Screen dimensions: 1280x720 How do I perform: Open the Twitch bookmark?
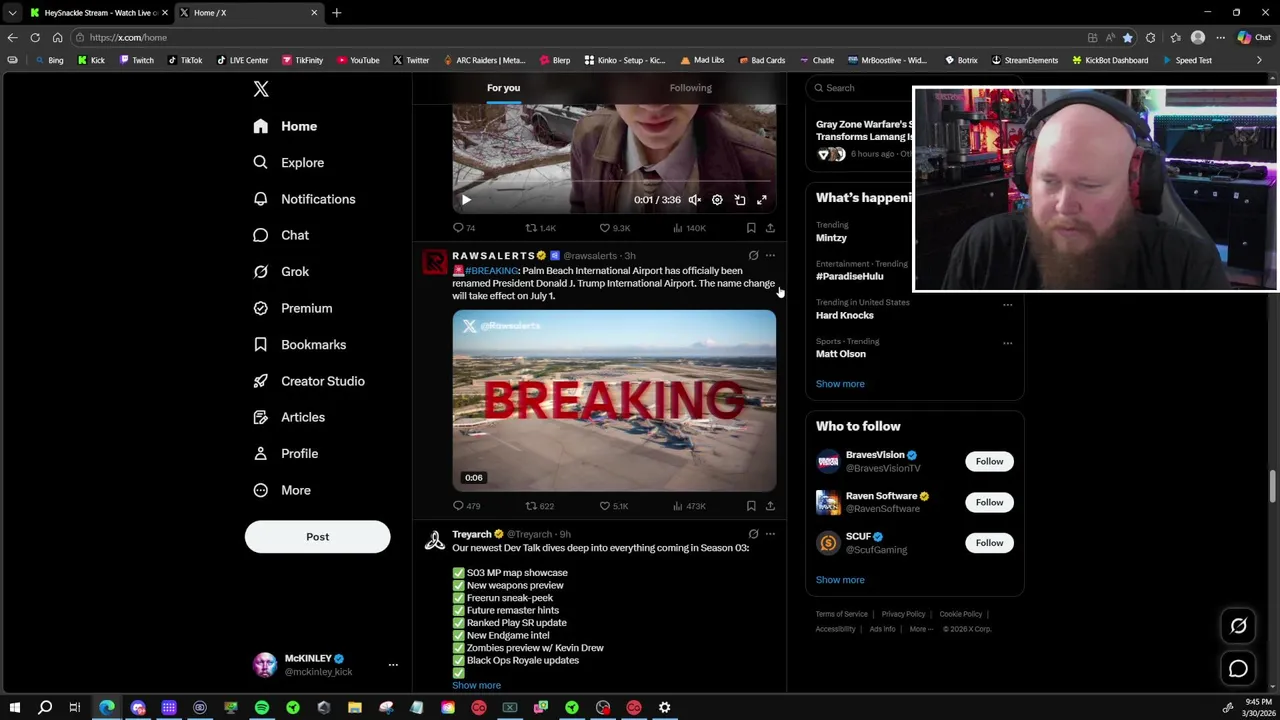136,60
